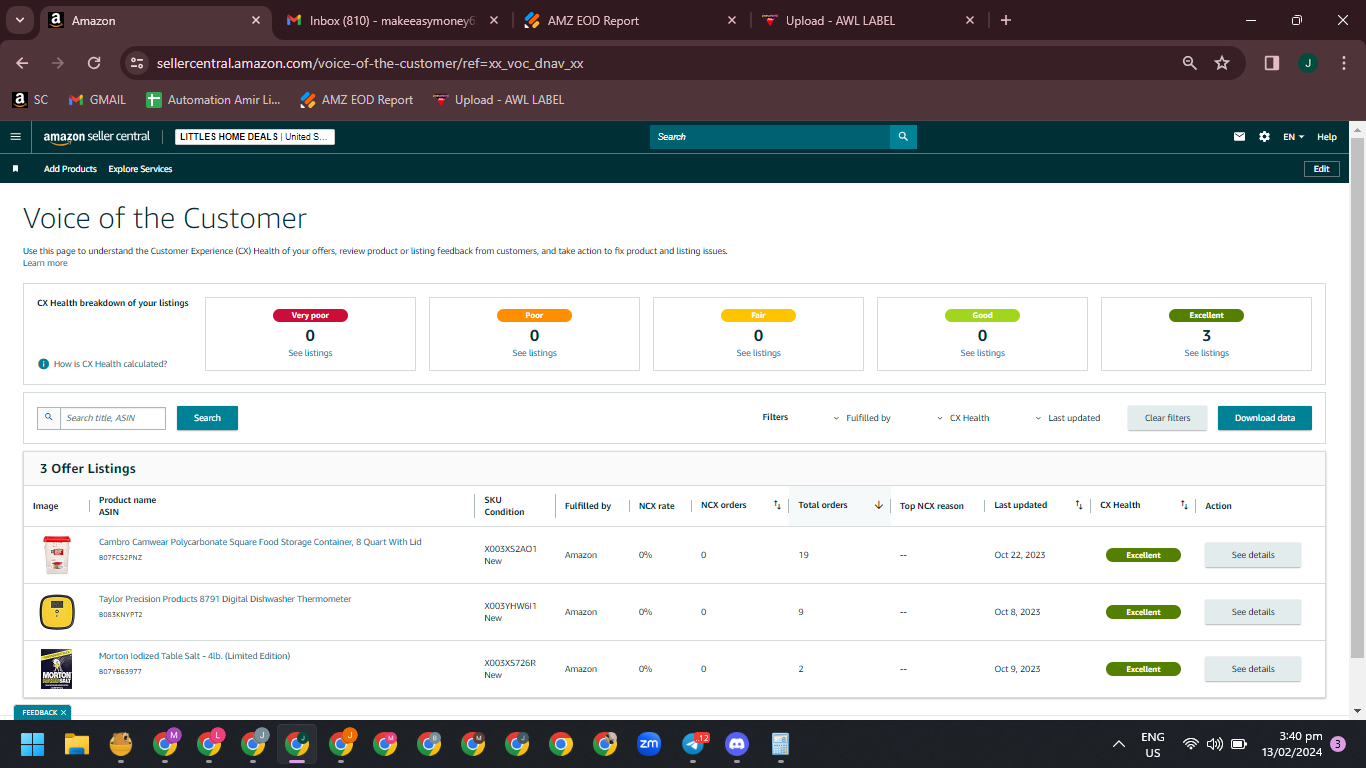1366x768 pixels.
Task: Open Zoom from the taskbar
Action: pyautogui.click(x=649, y=744)
